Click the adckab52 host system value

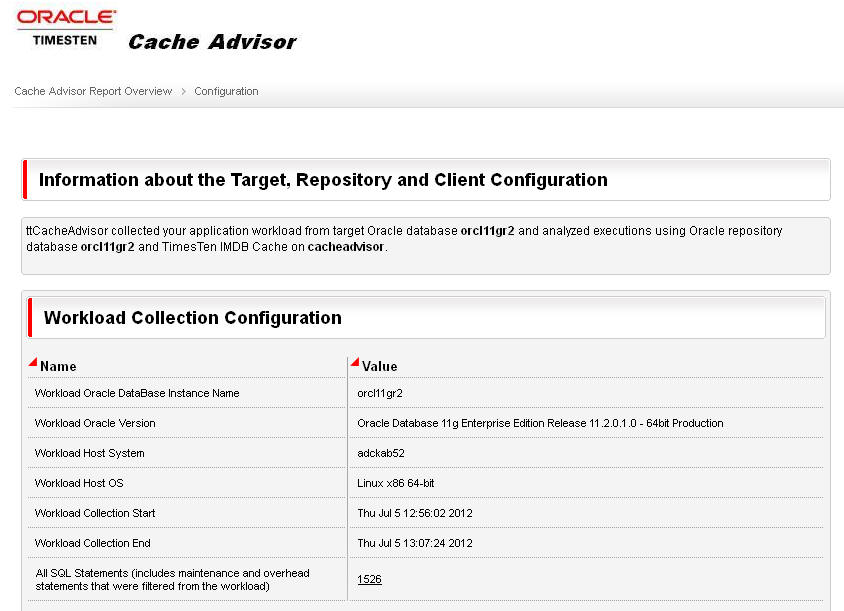[381, 454]
